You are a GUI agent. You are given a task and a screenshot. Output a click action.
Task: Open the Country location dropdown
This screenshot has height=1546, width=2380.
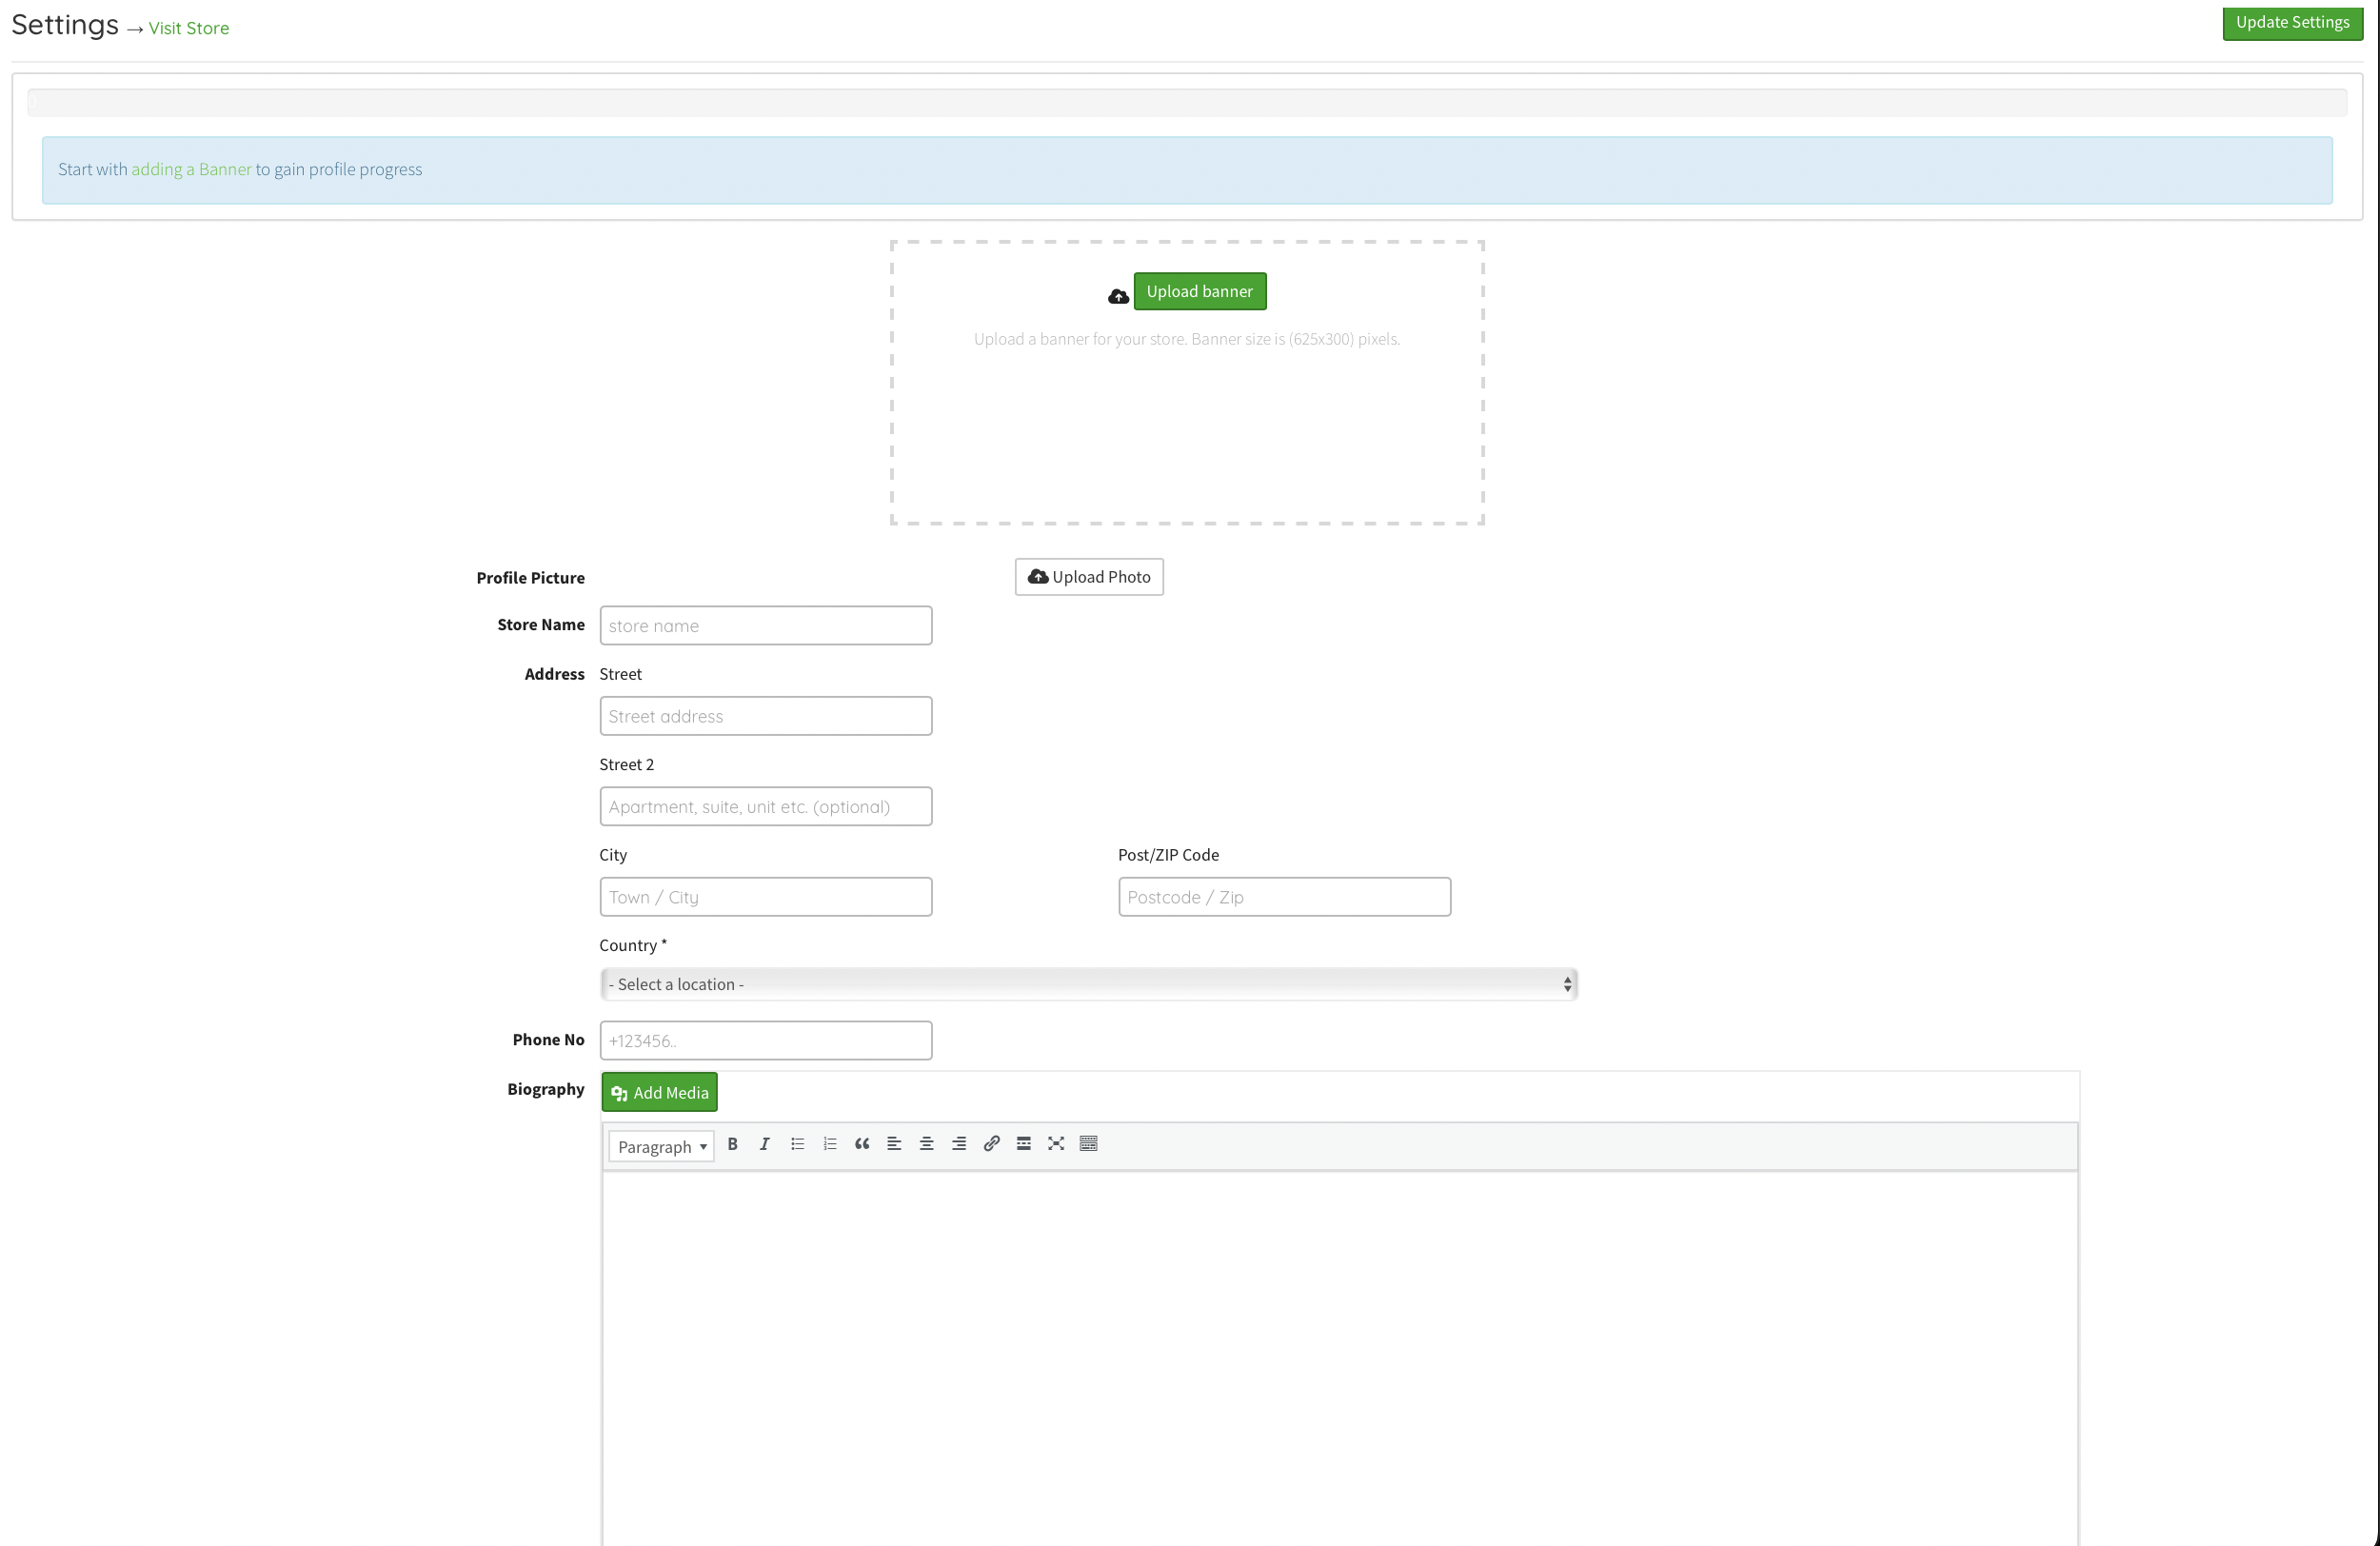point(1088,984)
